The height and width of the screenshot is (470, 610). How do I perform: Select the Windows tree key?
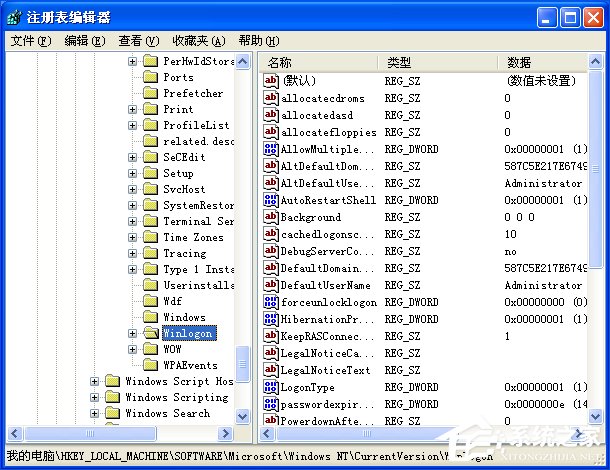click(x=184, y=317)
